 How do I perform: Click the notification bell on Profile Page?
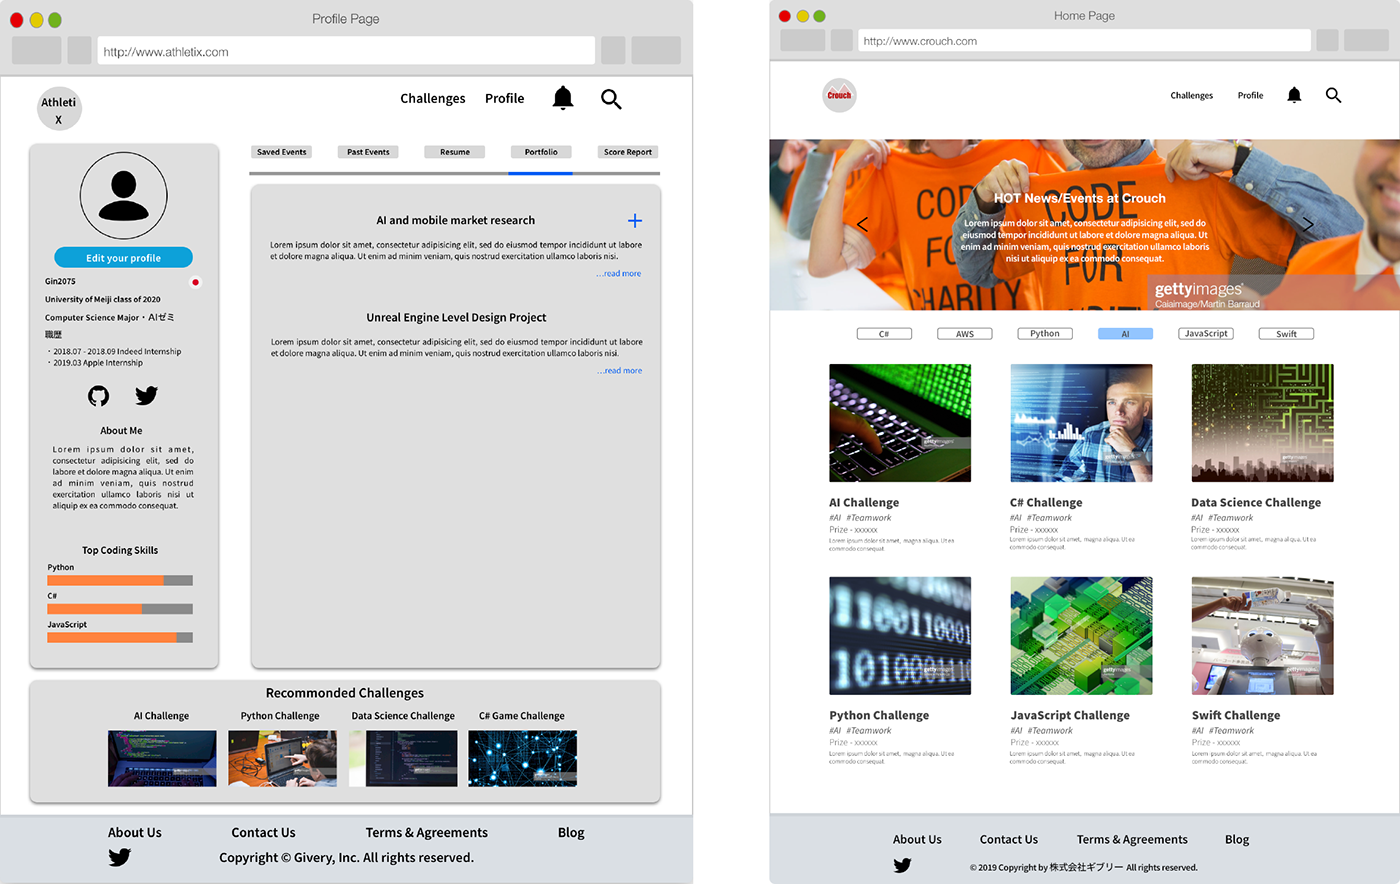[563, 98]
